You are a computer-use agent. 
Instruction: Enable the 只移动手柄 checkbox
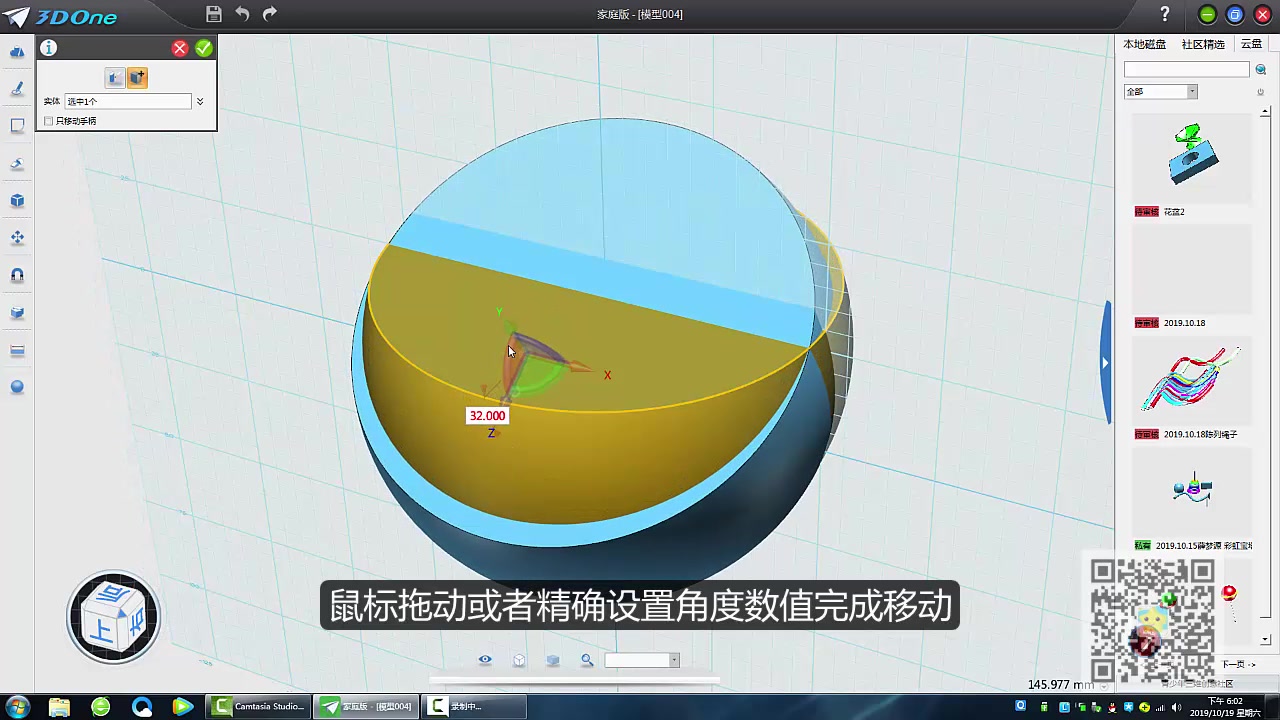click(48, 121)
